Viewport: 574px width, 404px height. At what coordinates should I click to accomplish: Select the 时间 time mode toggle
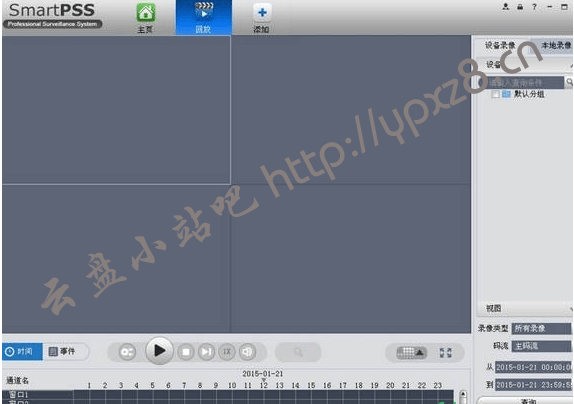tap(22, 352)
